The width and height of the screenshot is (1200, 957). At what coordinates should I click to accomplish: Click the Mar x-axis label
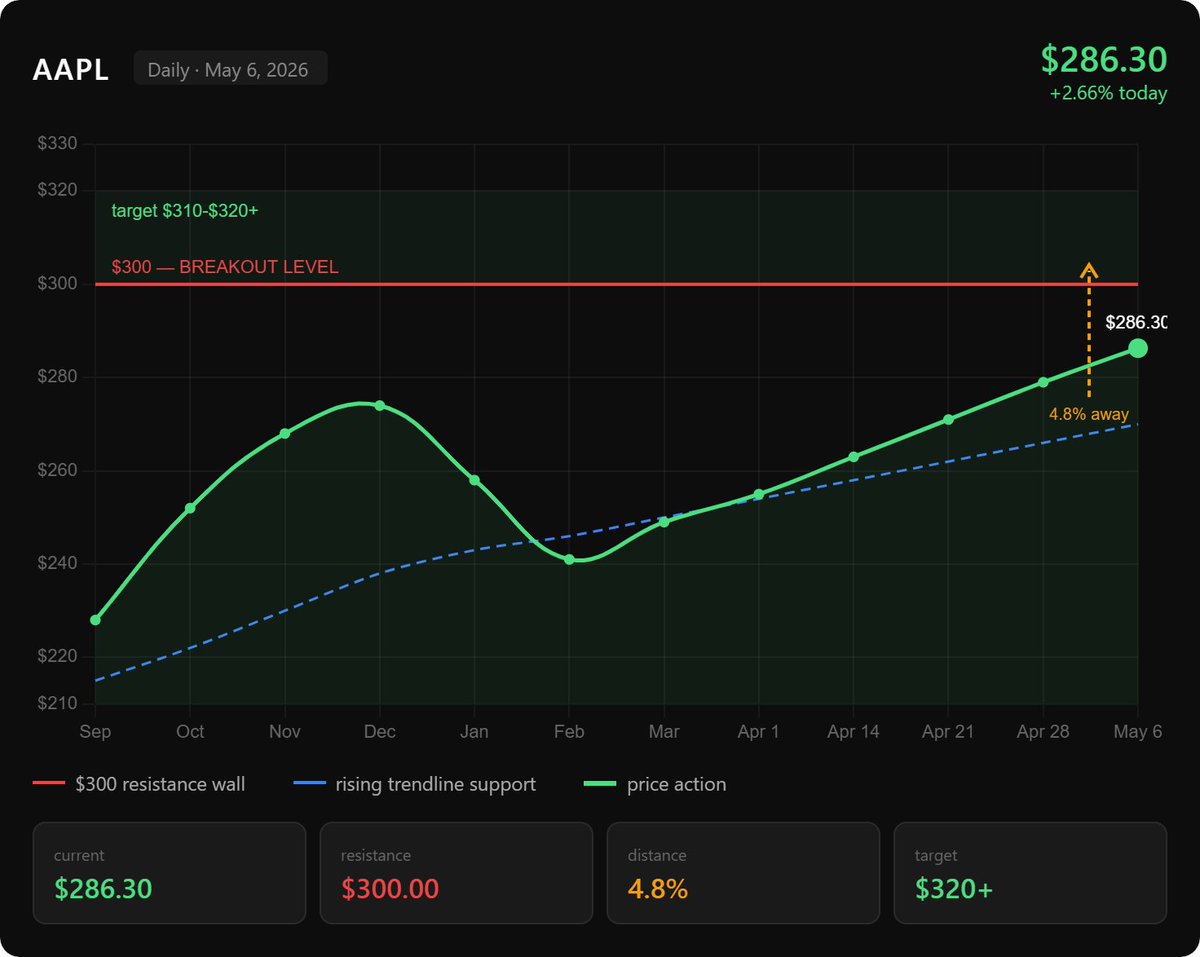[x=664, y=732]
